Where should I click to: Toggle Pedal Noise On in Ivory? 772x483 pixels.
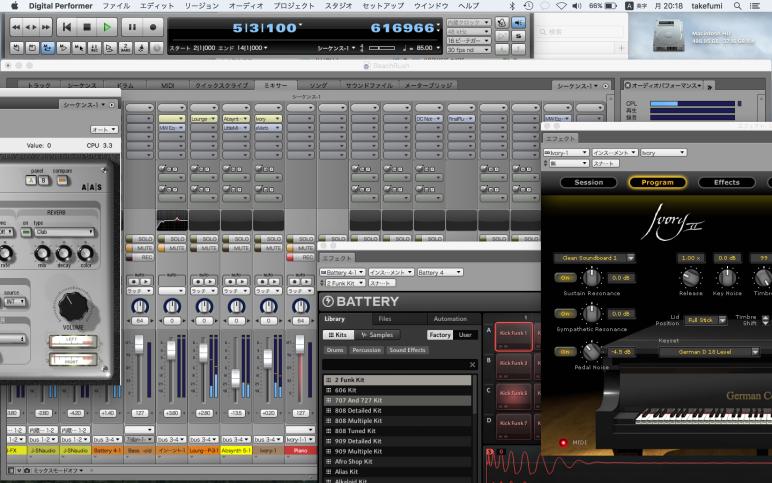click(x=565, y=352)
